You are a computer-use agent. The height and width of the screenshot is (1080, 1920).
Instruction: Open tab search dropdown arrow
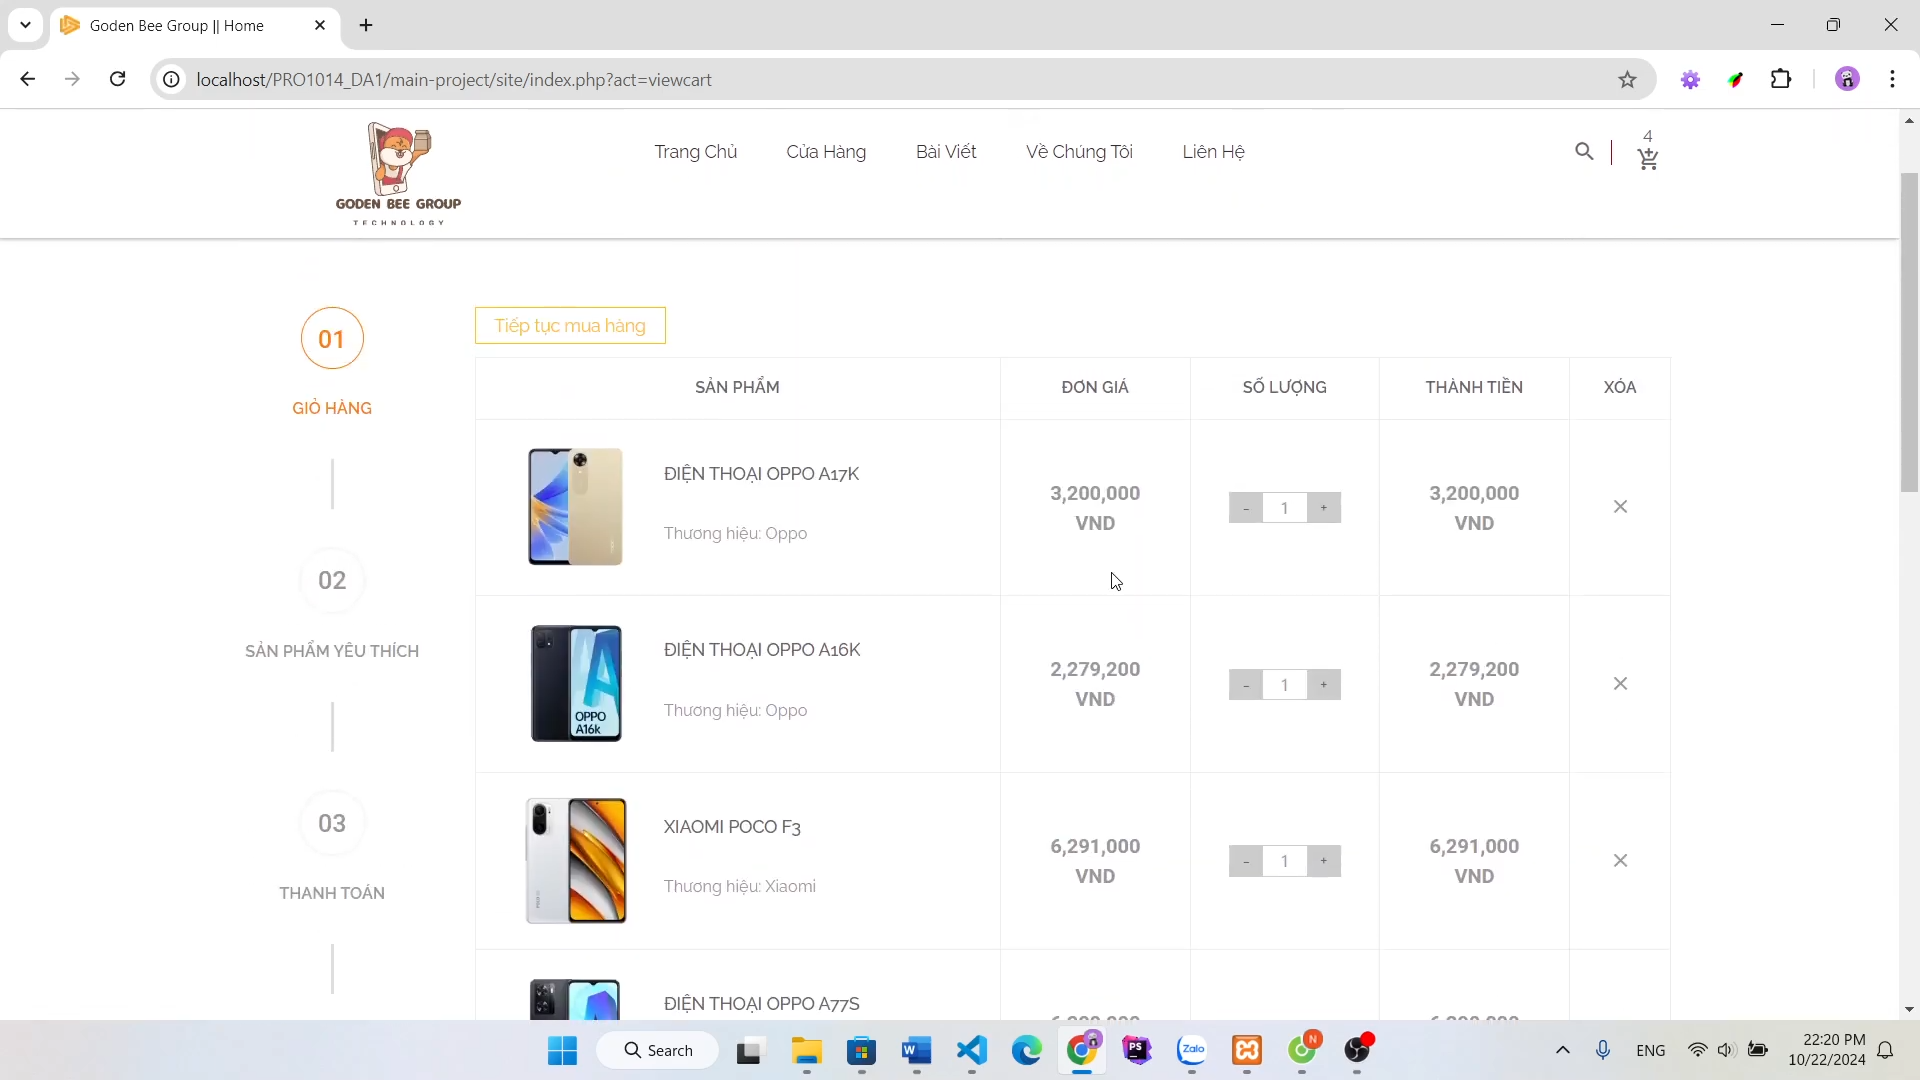pos(25,25)
